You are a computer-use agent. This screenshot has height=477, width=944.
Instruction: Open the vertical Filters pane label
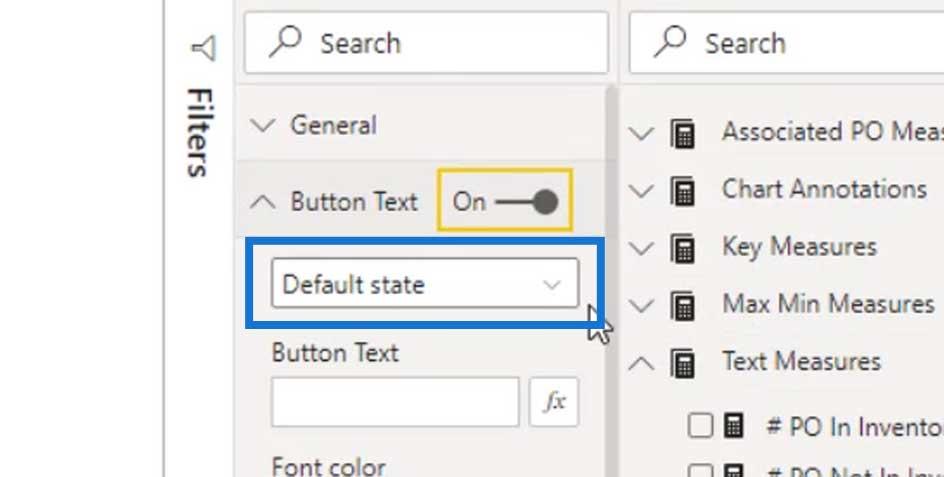coord(198,132)
